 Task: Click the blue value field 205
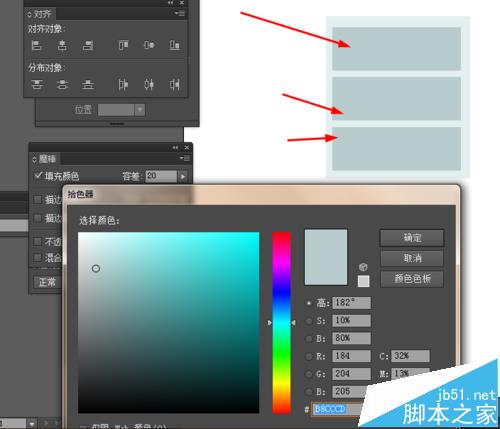click(351, 391)
